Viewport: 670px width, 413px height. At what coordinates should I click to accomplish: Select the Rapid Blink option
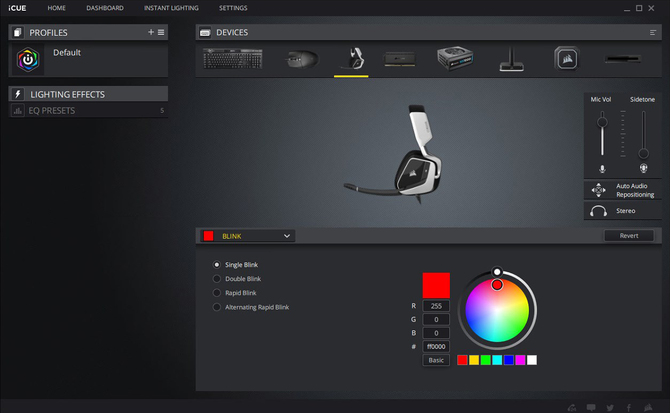point(235,293)
